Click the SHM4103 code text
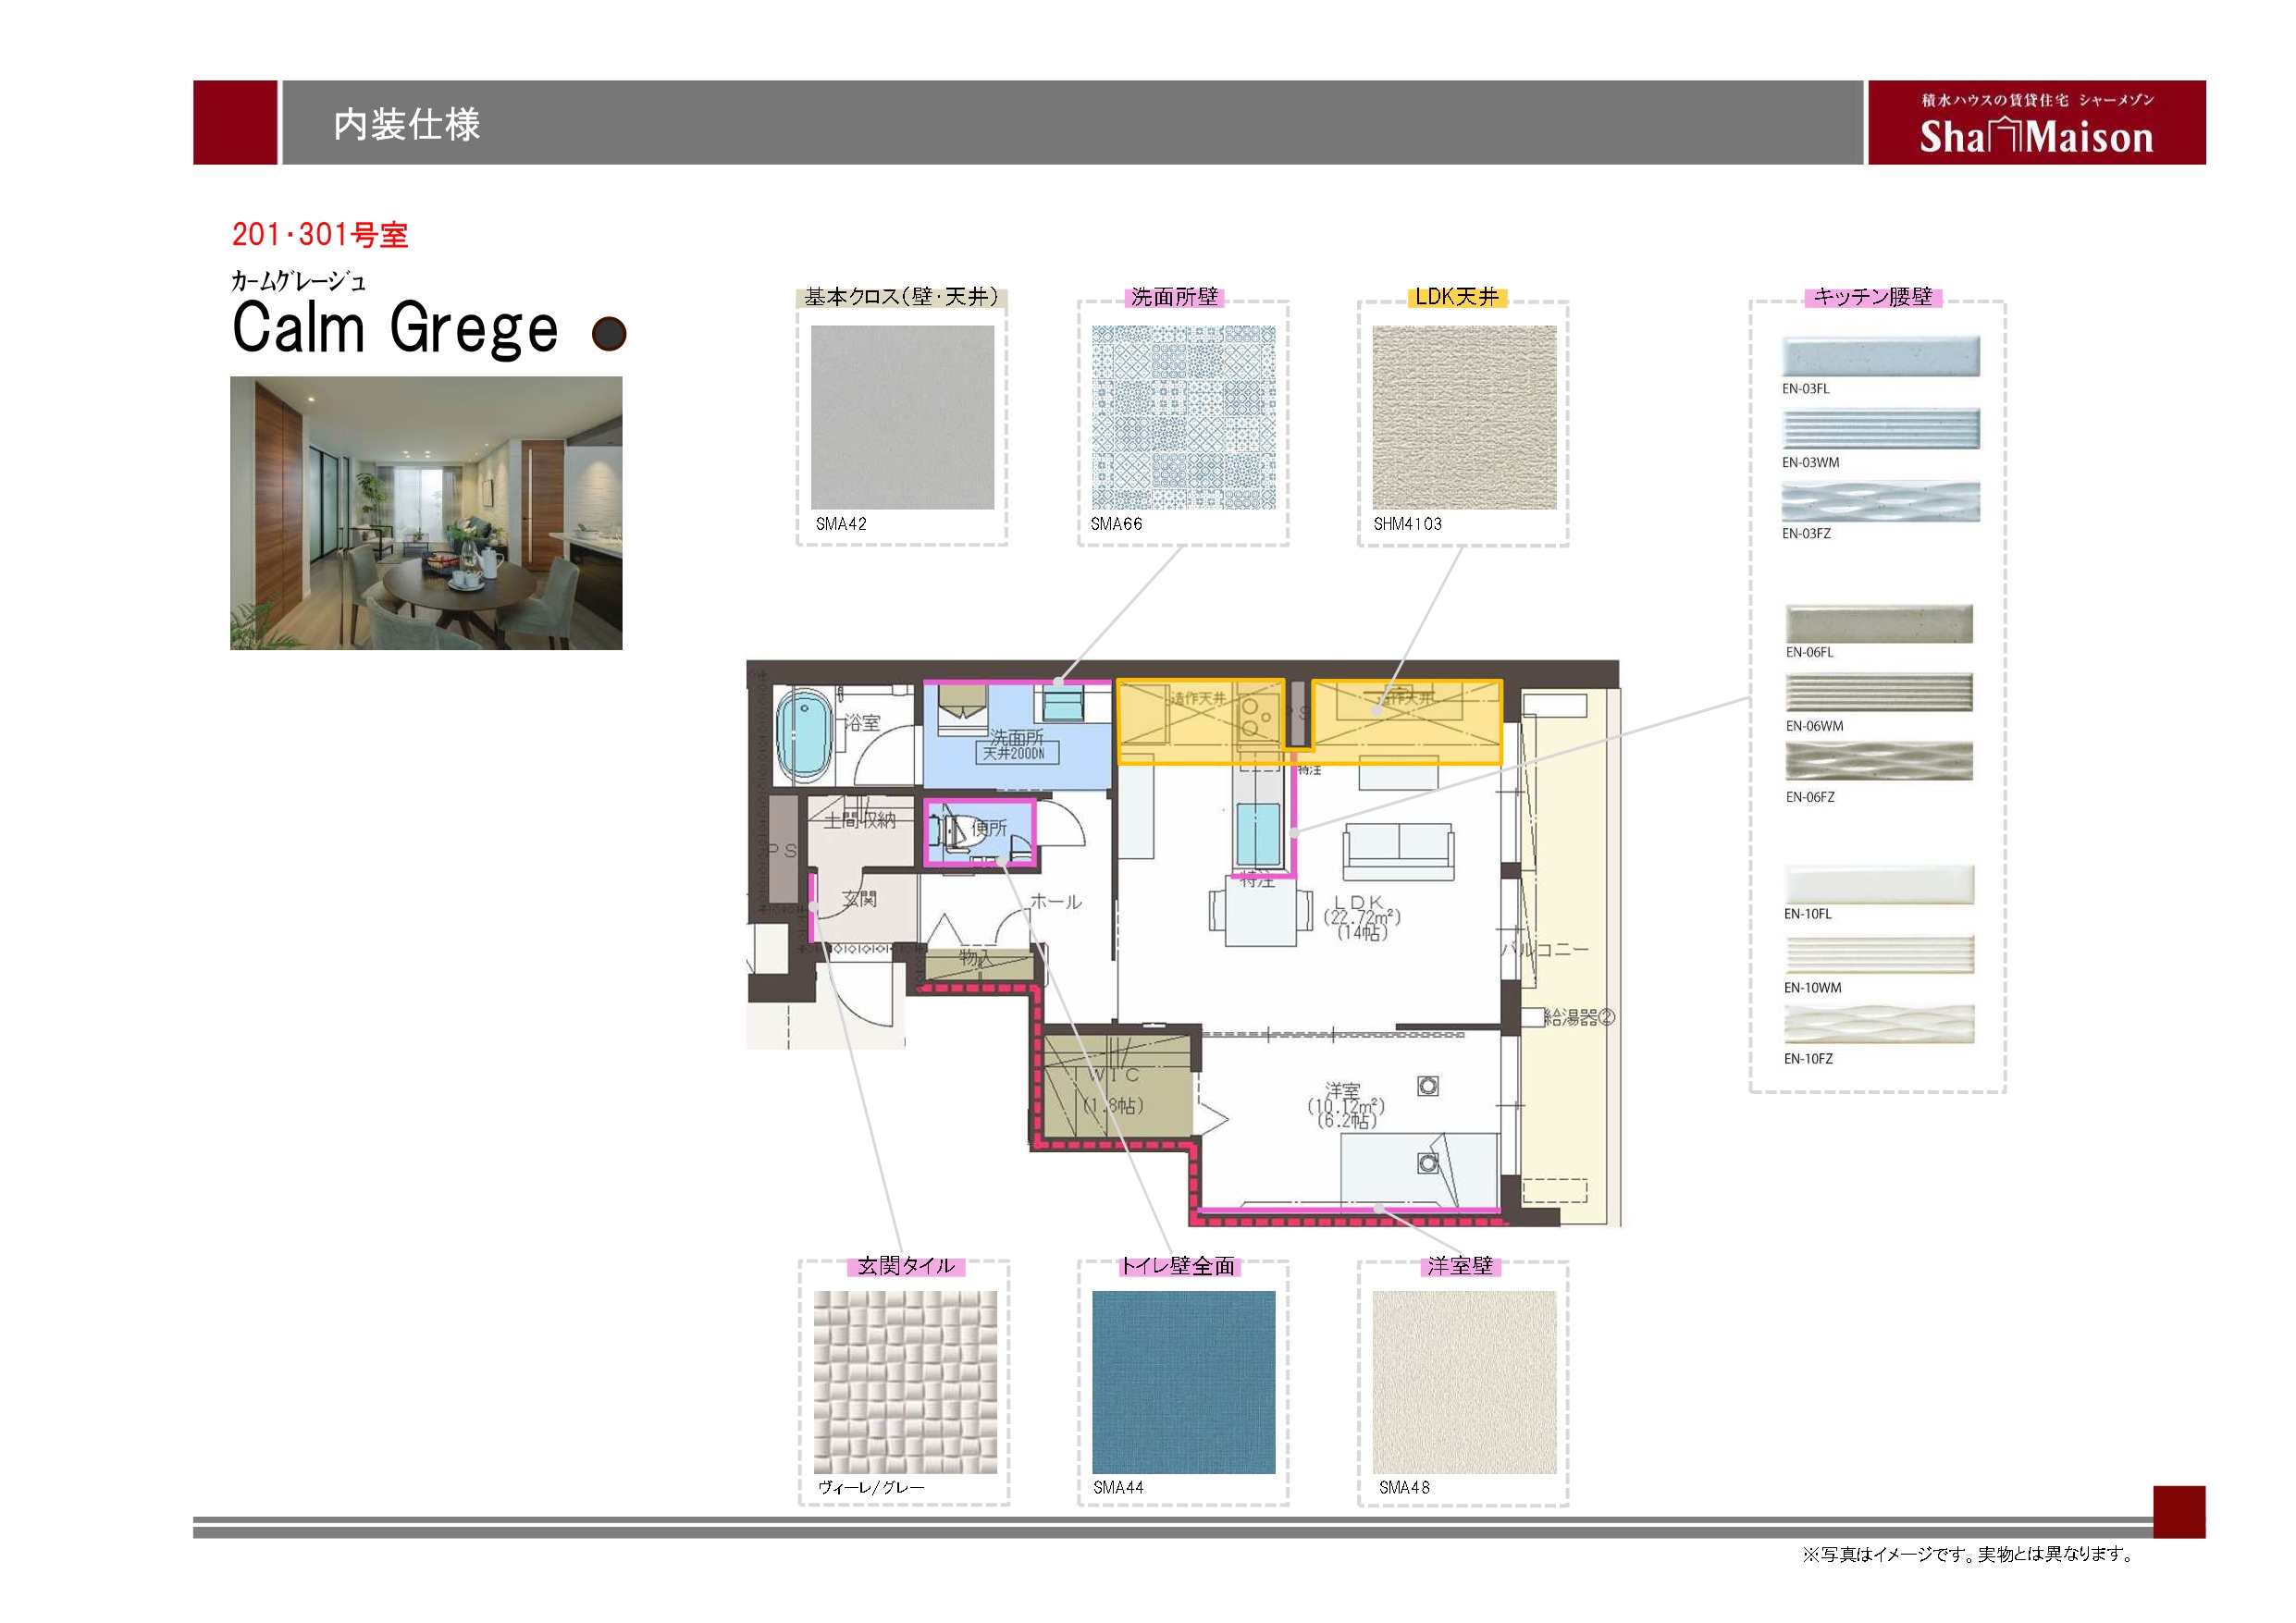The height and width of the screenshot is (1623, 2296). pyautogui.click(x=1408, y=524)
